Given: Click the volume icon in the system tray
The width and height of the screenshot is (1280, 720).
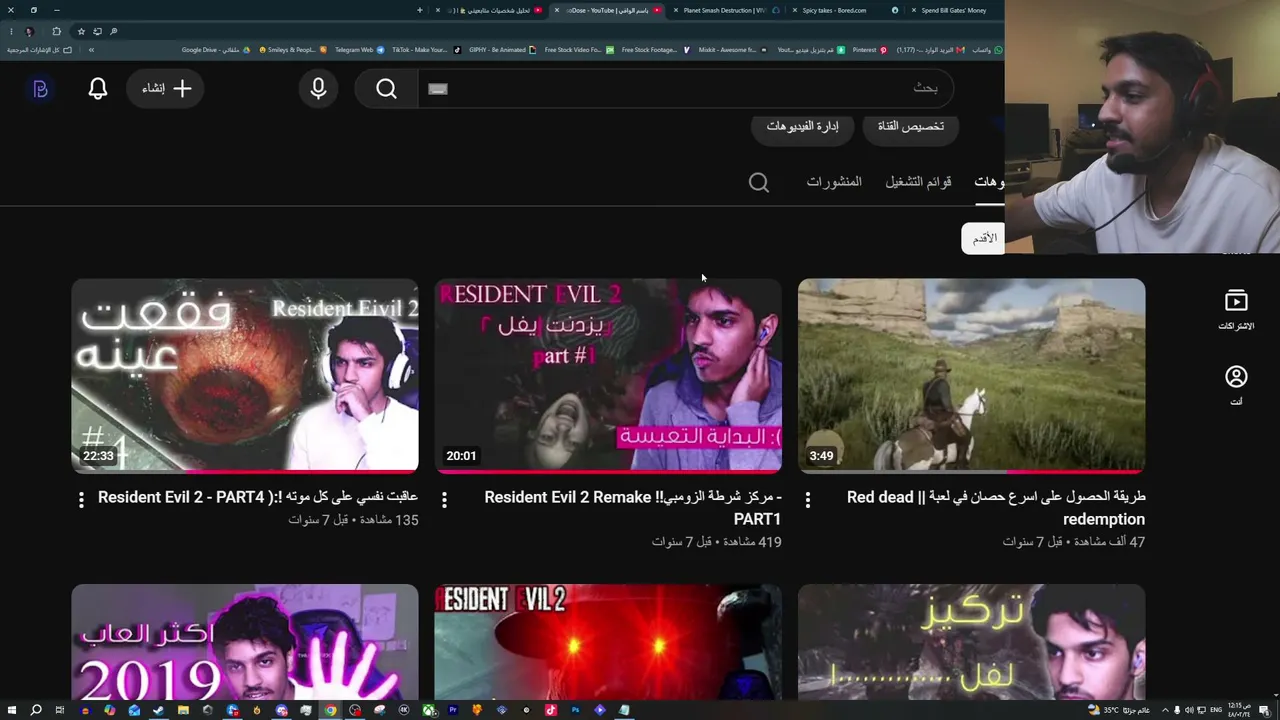Looking at the screenshot, I should tap(1188, 710).
